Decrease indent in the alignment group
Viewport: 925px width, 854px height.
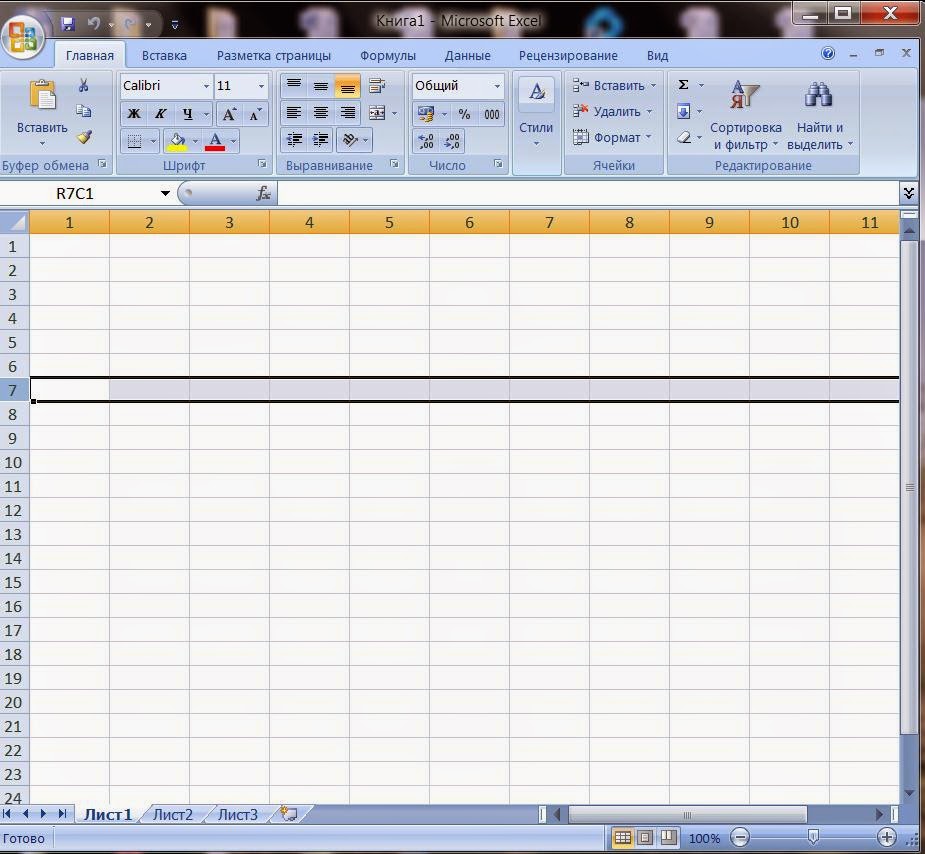(x=294, y=140)
